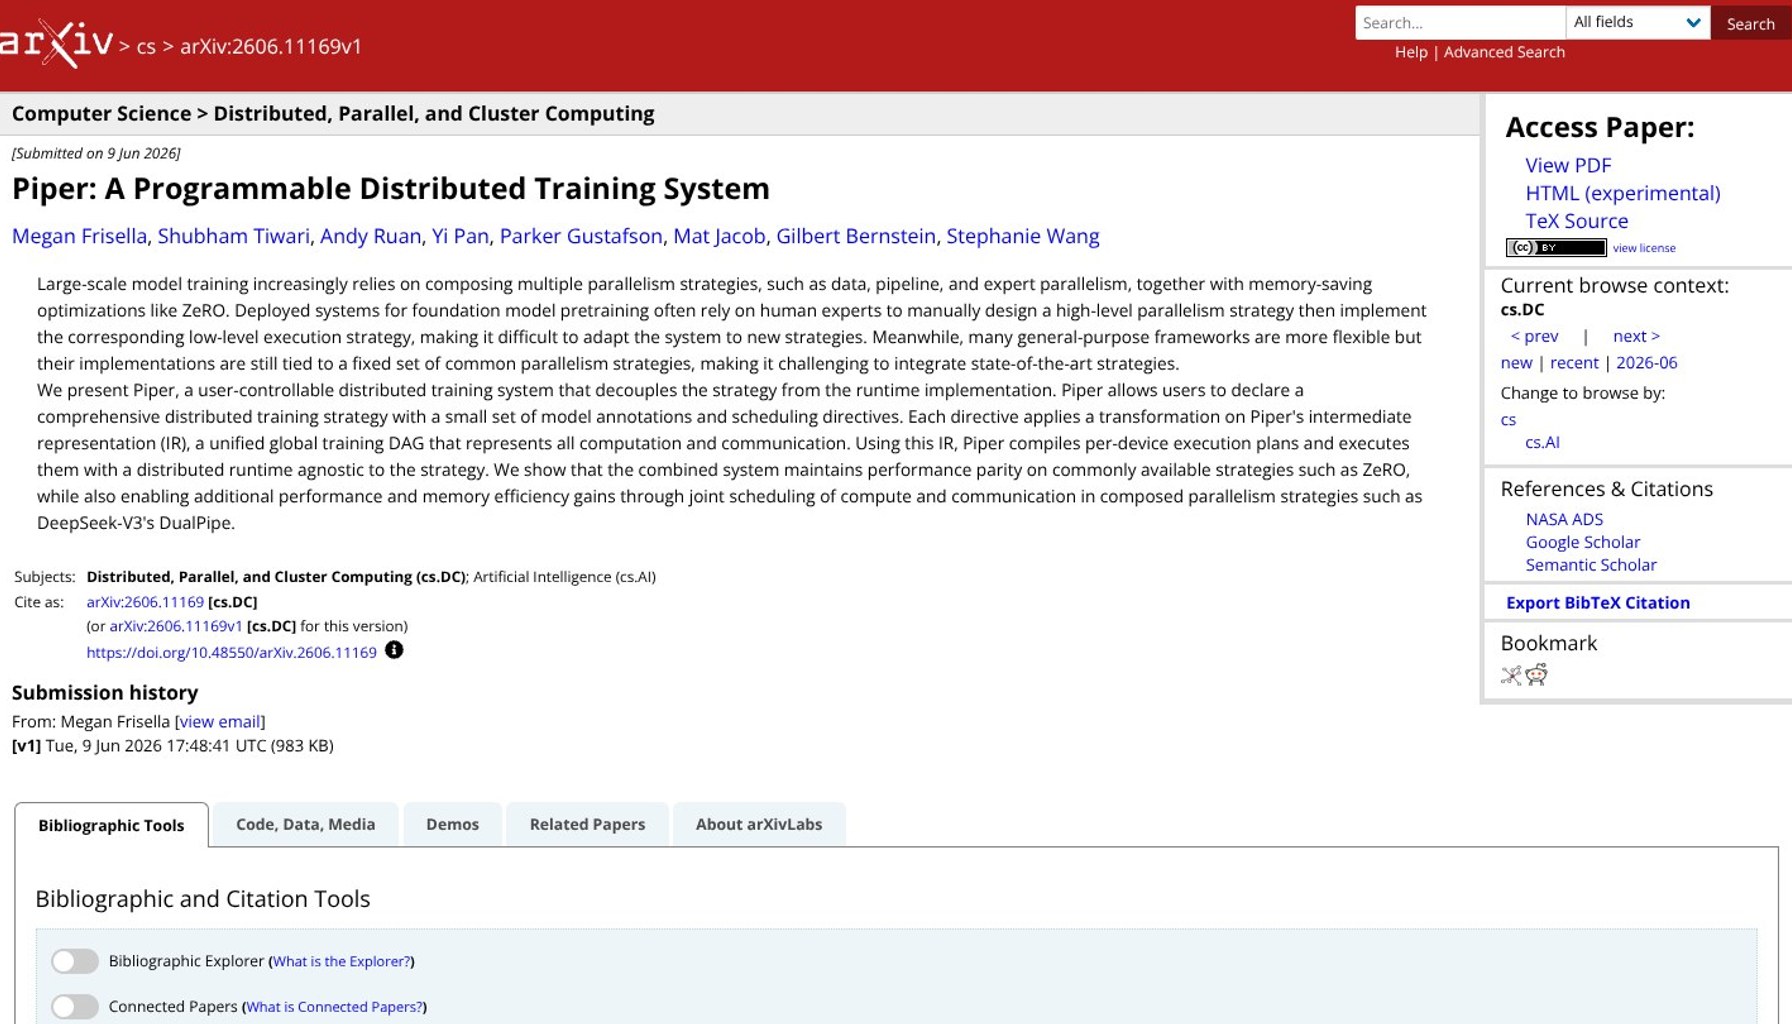
Task: Open author Mat Jacob link
Action: pyautogui.click(x=719, y=236)
